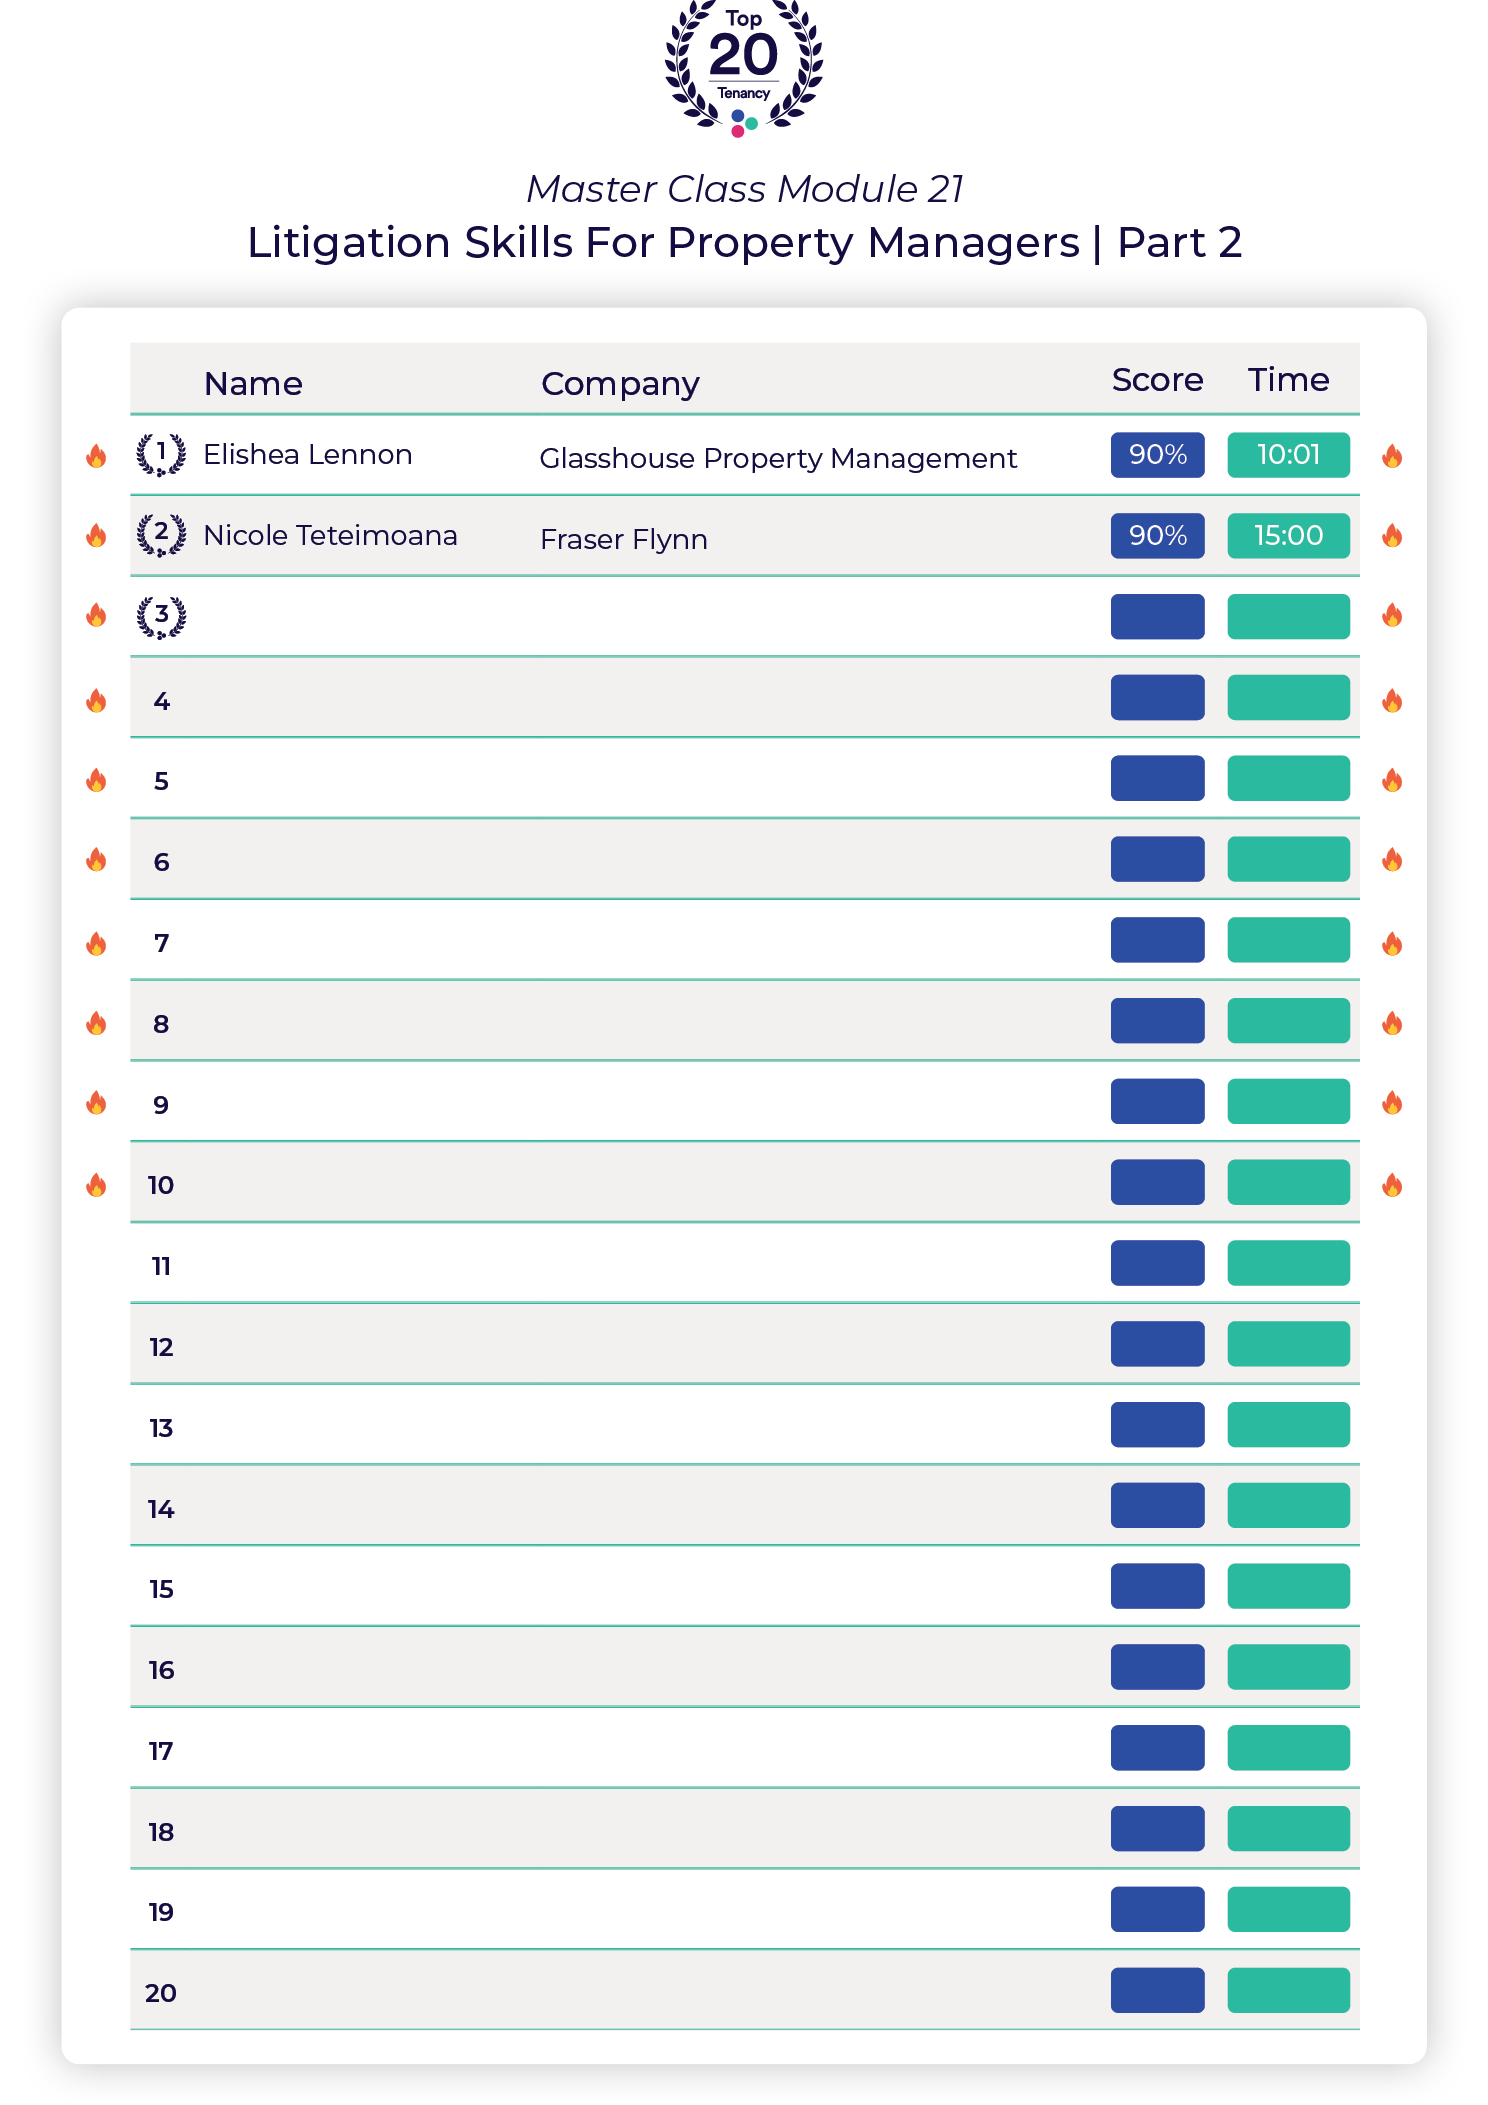Screen dimensions: 1488x2105
Task: Click the Top 20 Tenancy laurel badge
Action: 744,68
